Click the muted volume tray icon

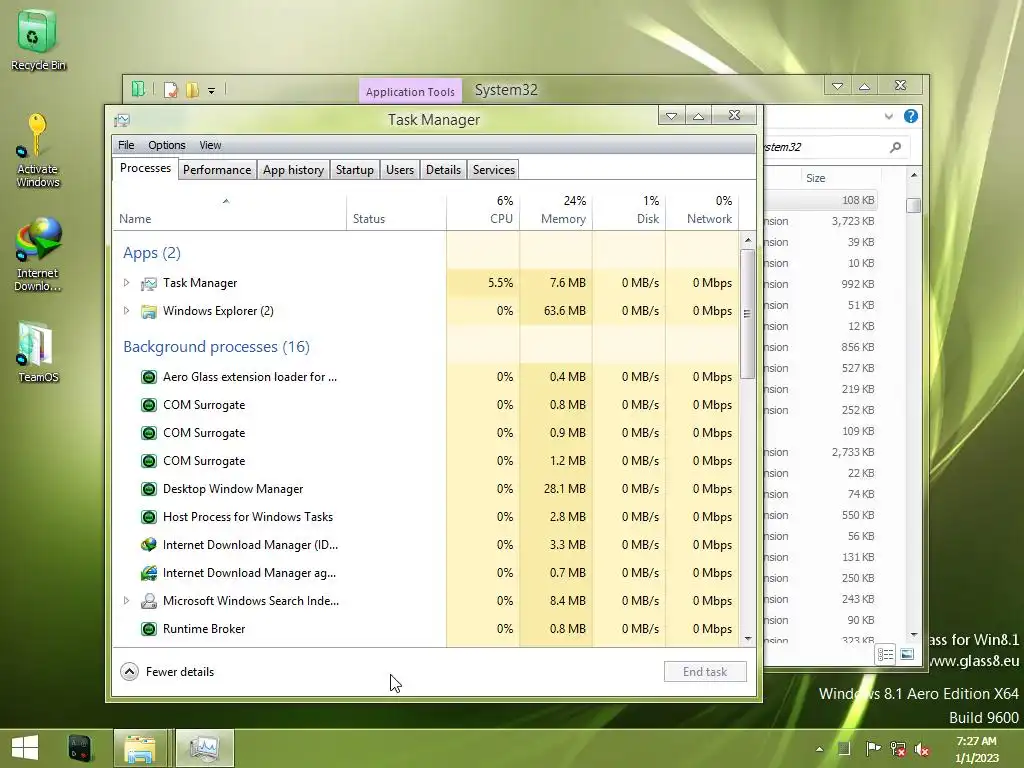(922, 749)
